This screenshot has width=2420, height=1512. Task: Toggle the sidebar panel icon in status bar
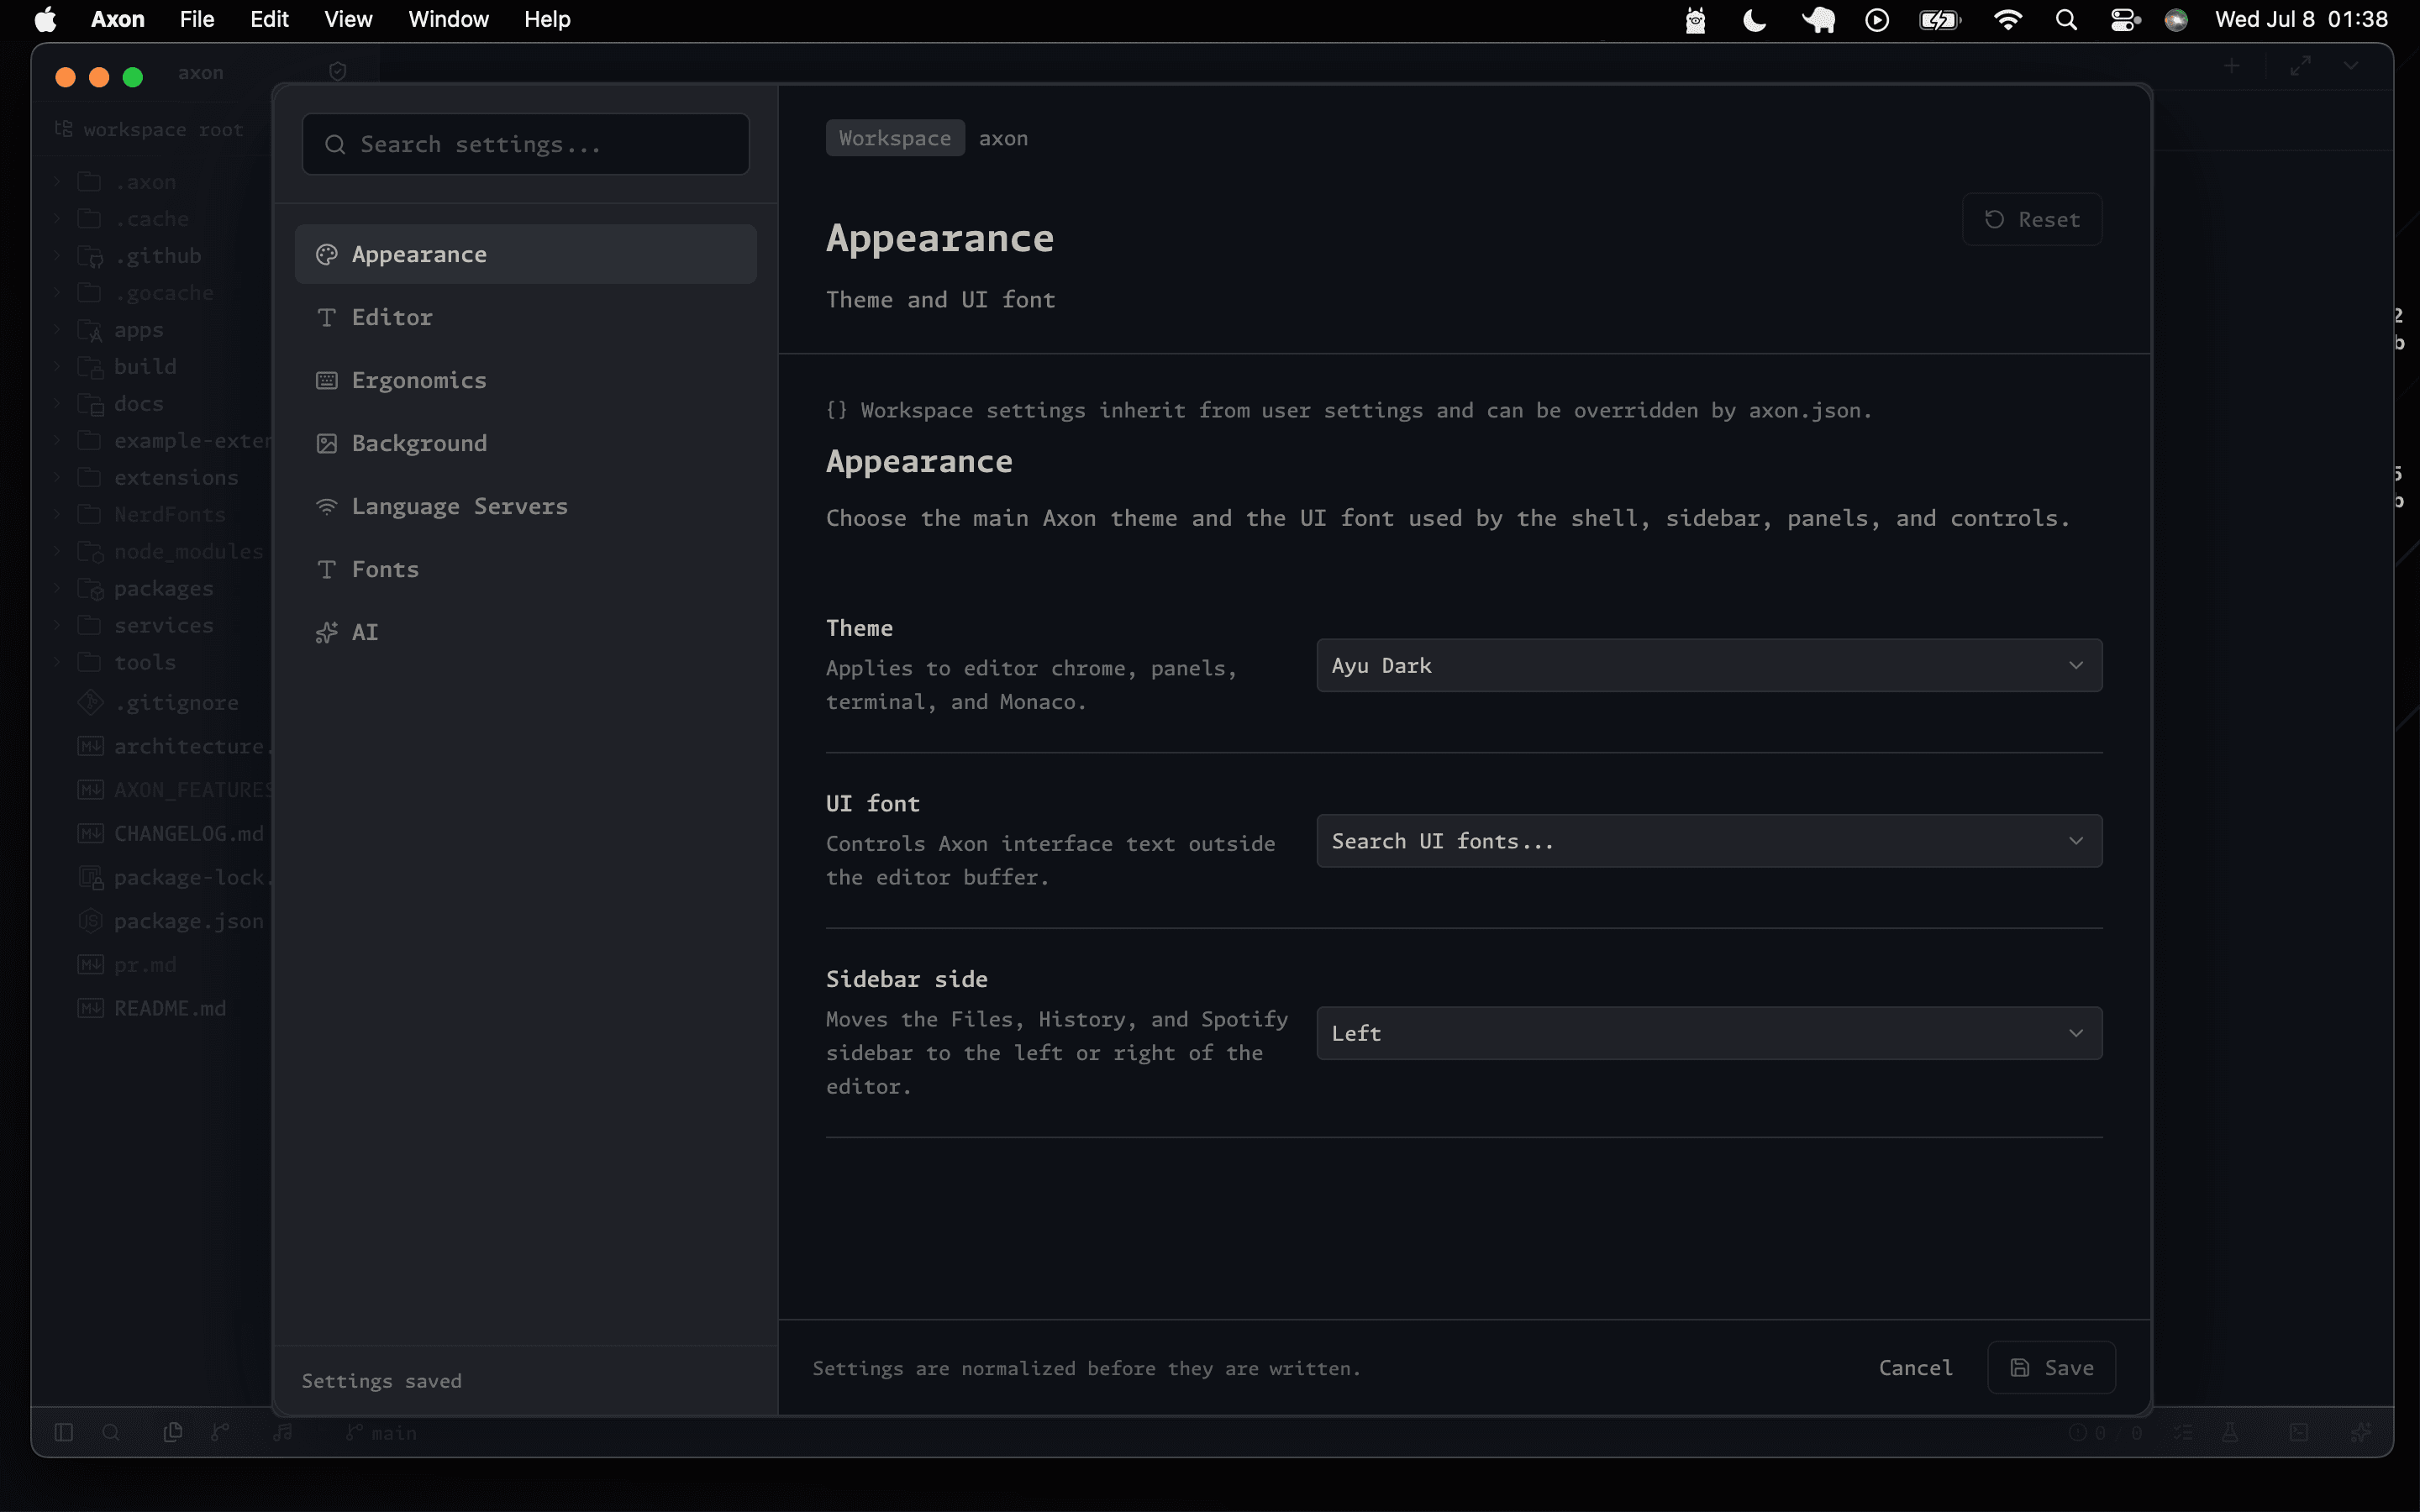click(x=64, y=1432)
